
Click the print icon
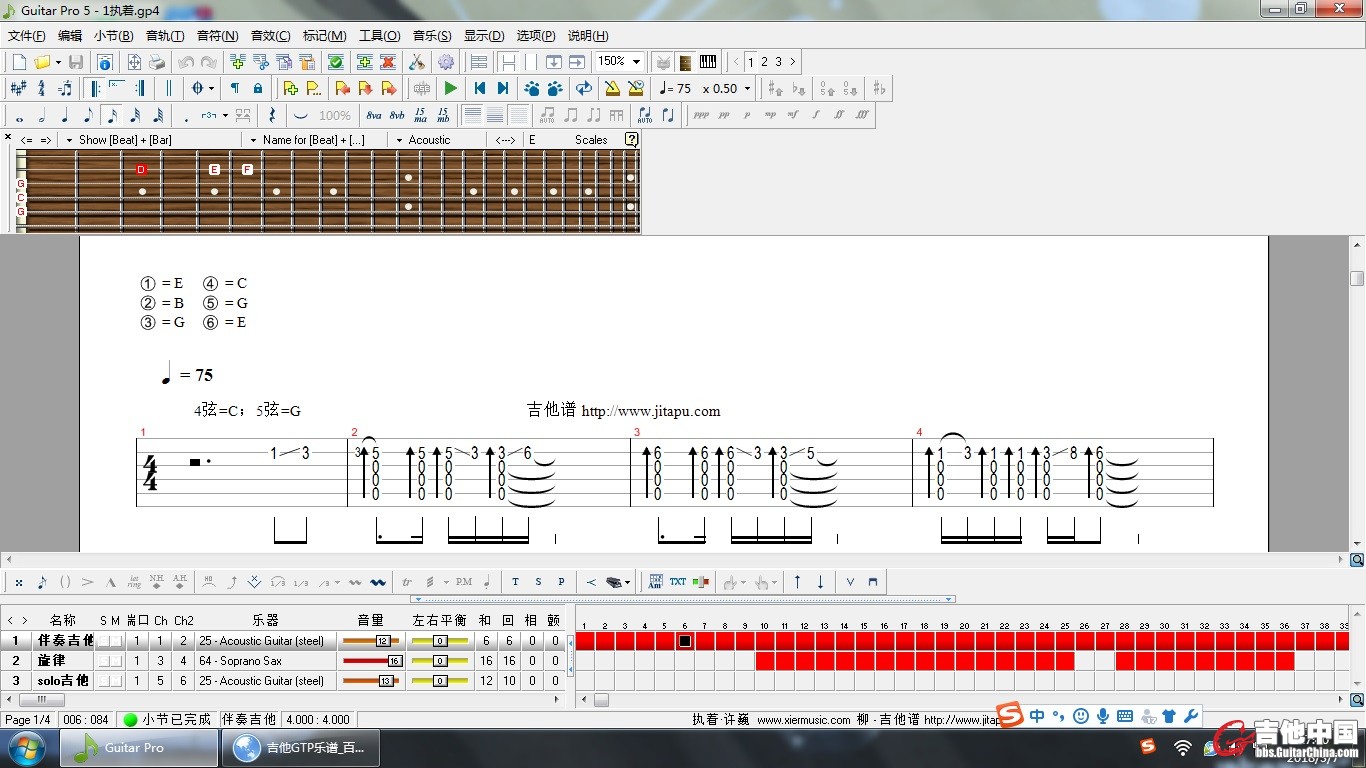click(x=156, y=62)
